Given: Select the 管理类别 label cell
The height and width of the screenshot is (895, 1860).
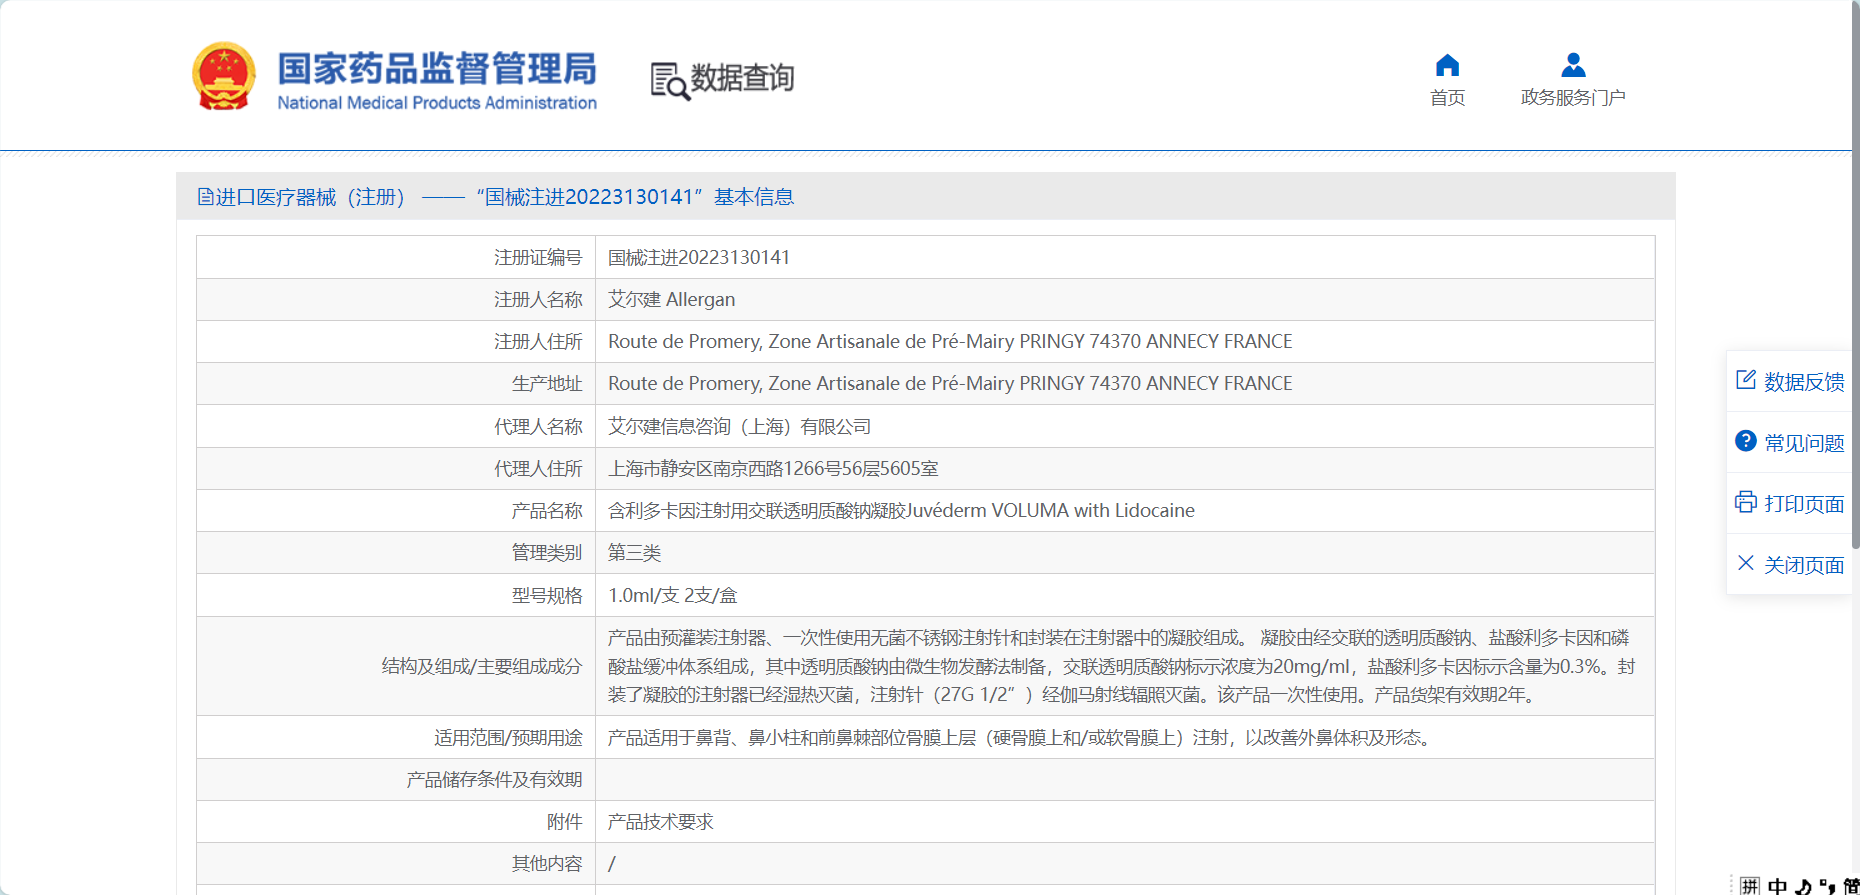Looking at the screenshot, I should coord(396,552).
